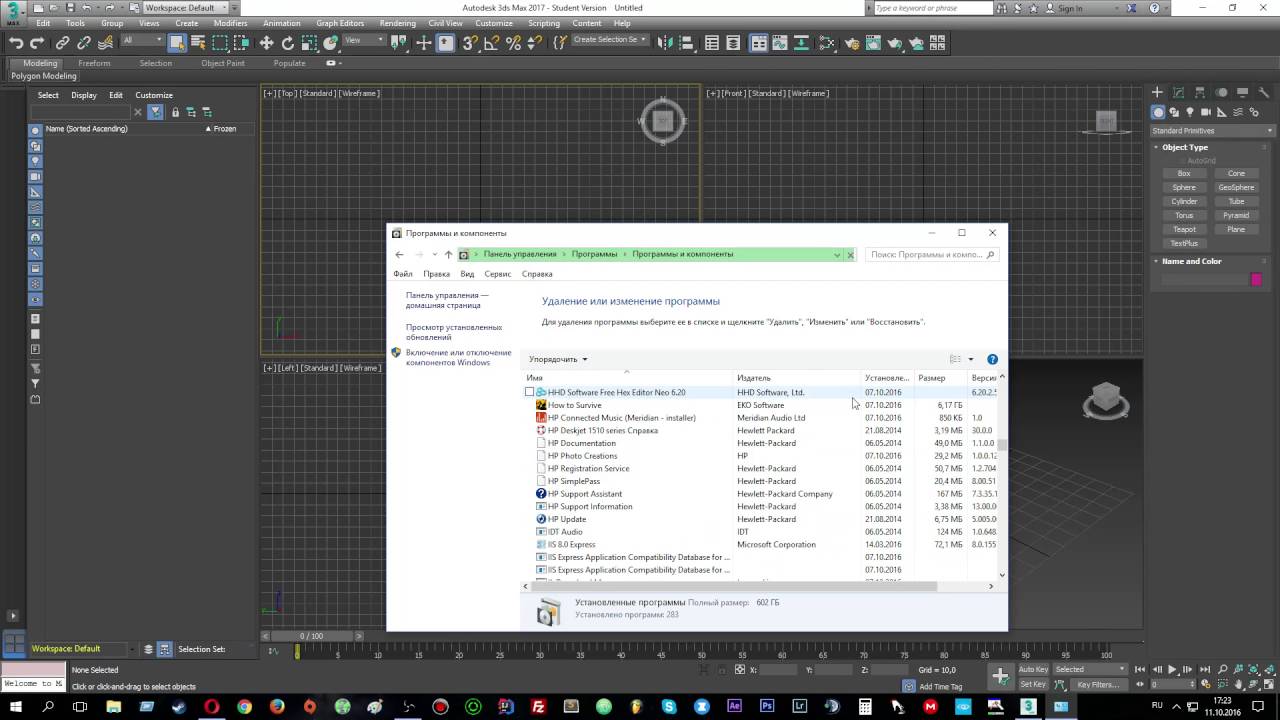
Task: Activate the Select and Rotate tool
Action: click(288, 43)
